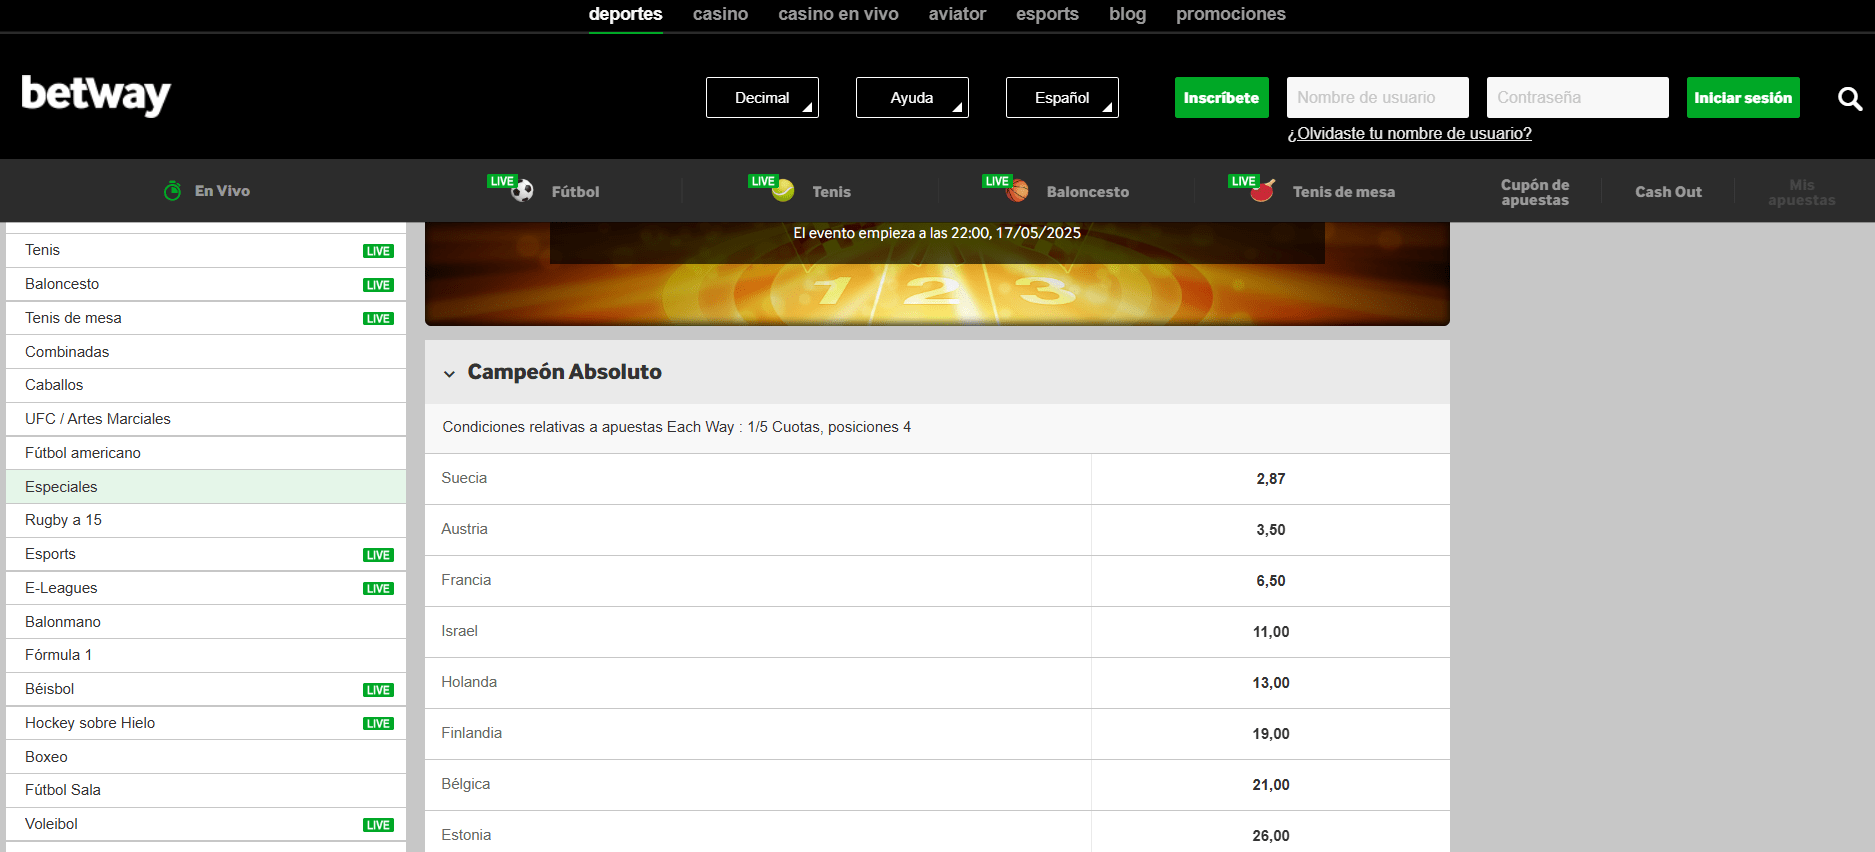
Task: Open Combinadas in the sidebar
Action: (206, 352)
